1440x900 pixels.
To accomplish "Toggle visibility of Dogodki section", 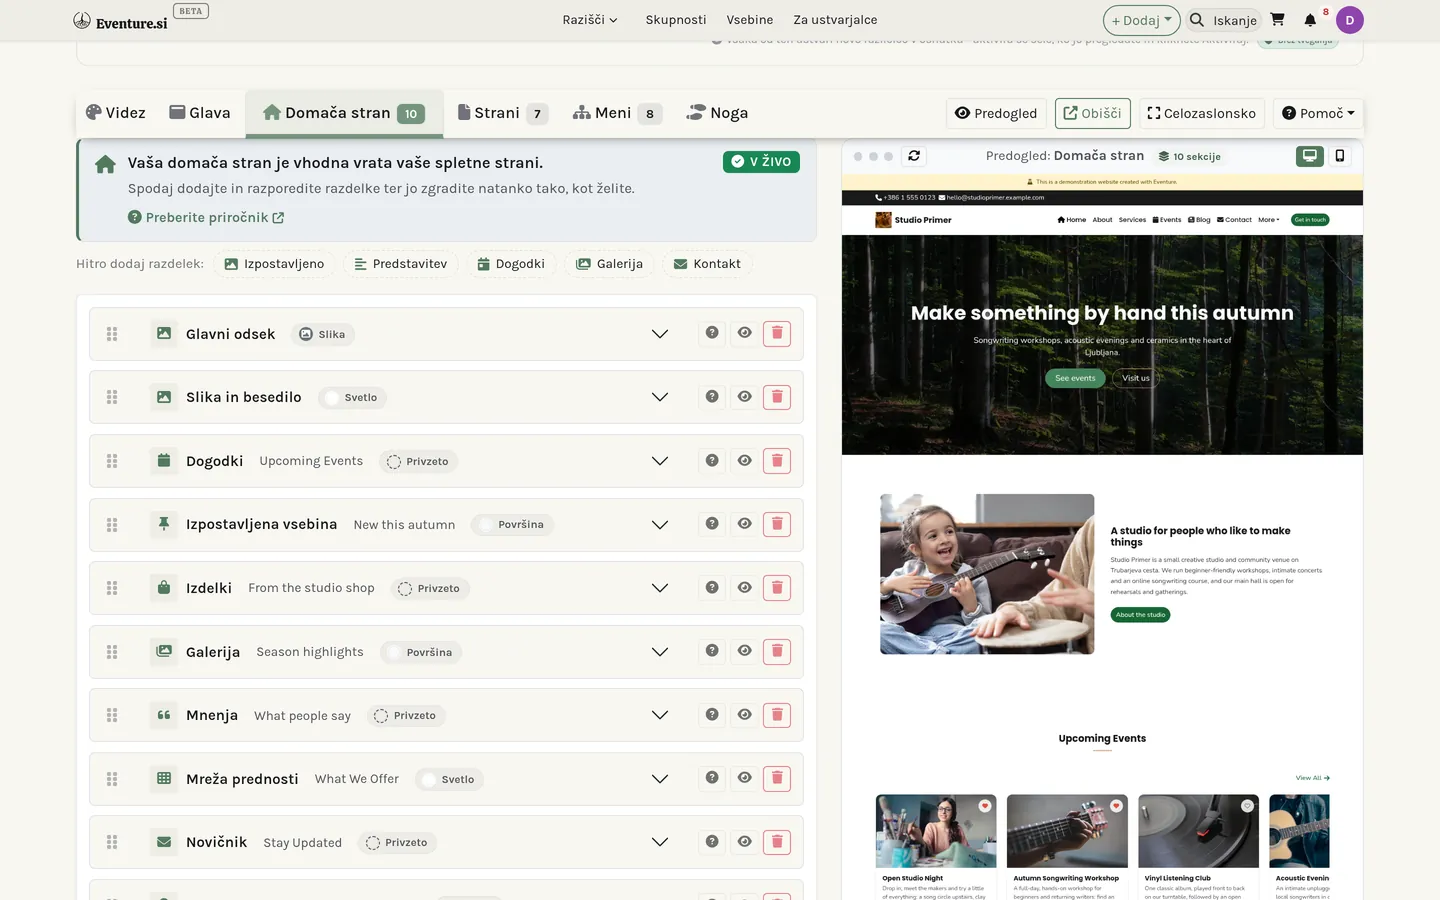I will (745, 460).
